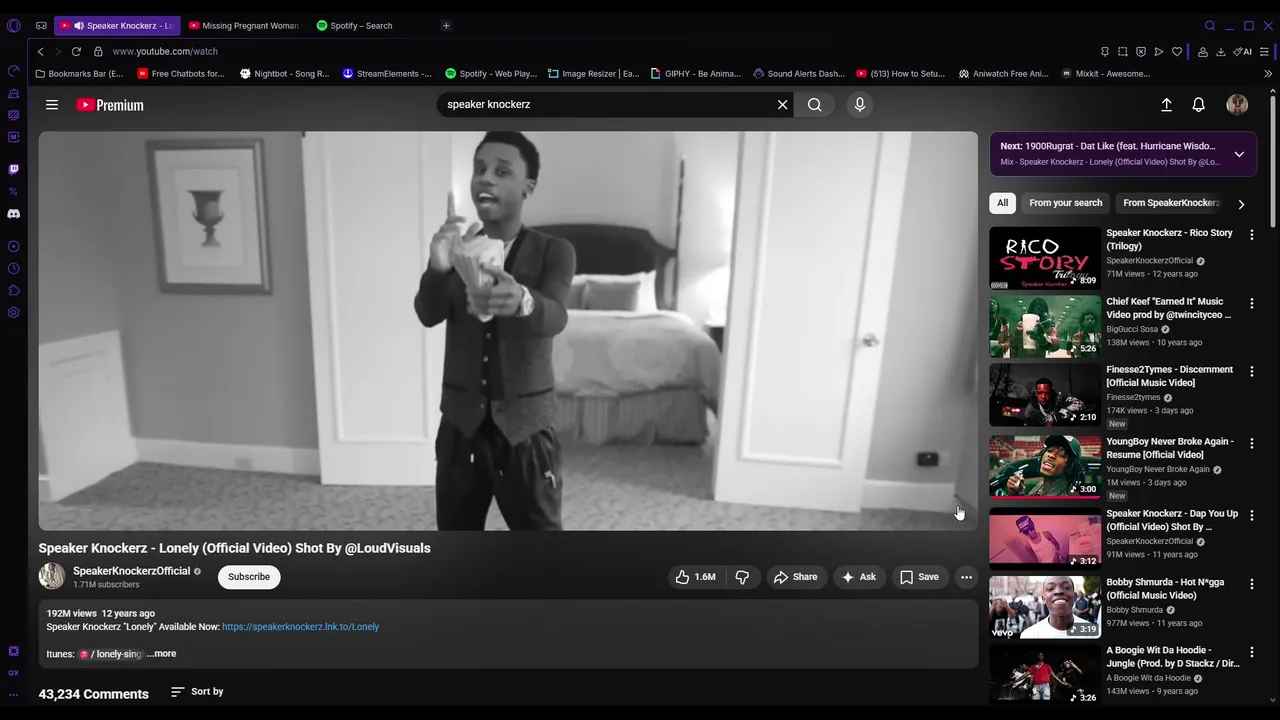Reload the current page
1280x720 pixels.
click(x=76, y=51)
